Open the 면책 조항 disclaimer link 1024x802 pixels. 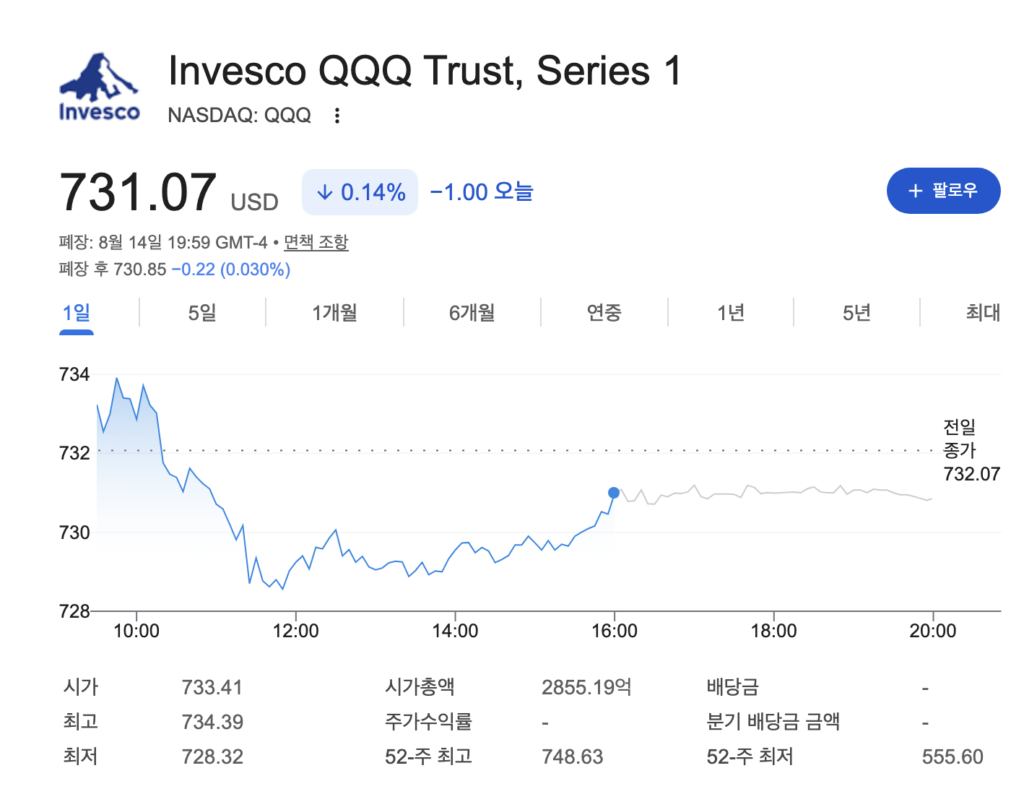point(316,242)
